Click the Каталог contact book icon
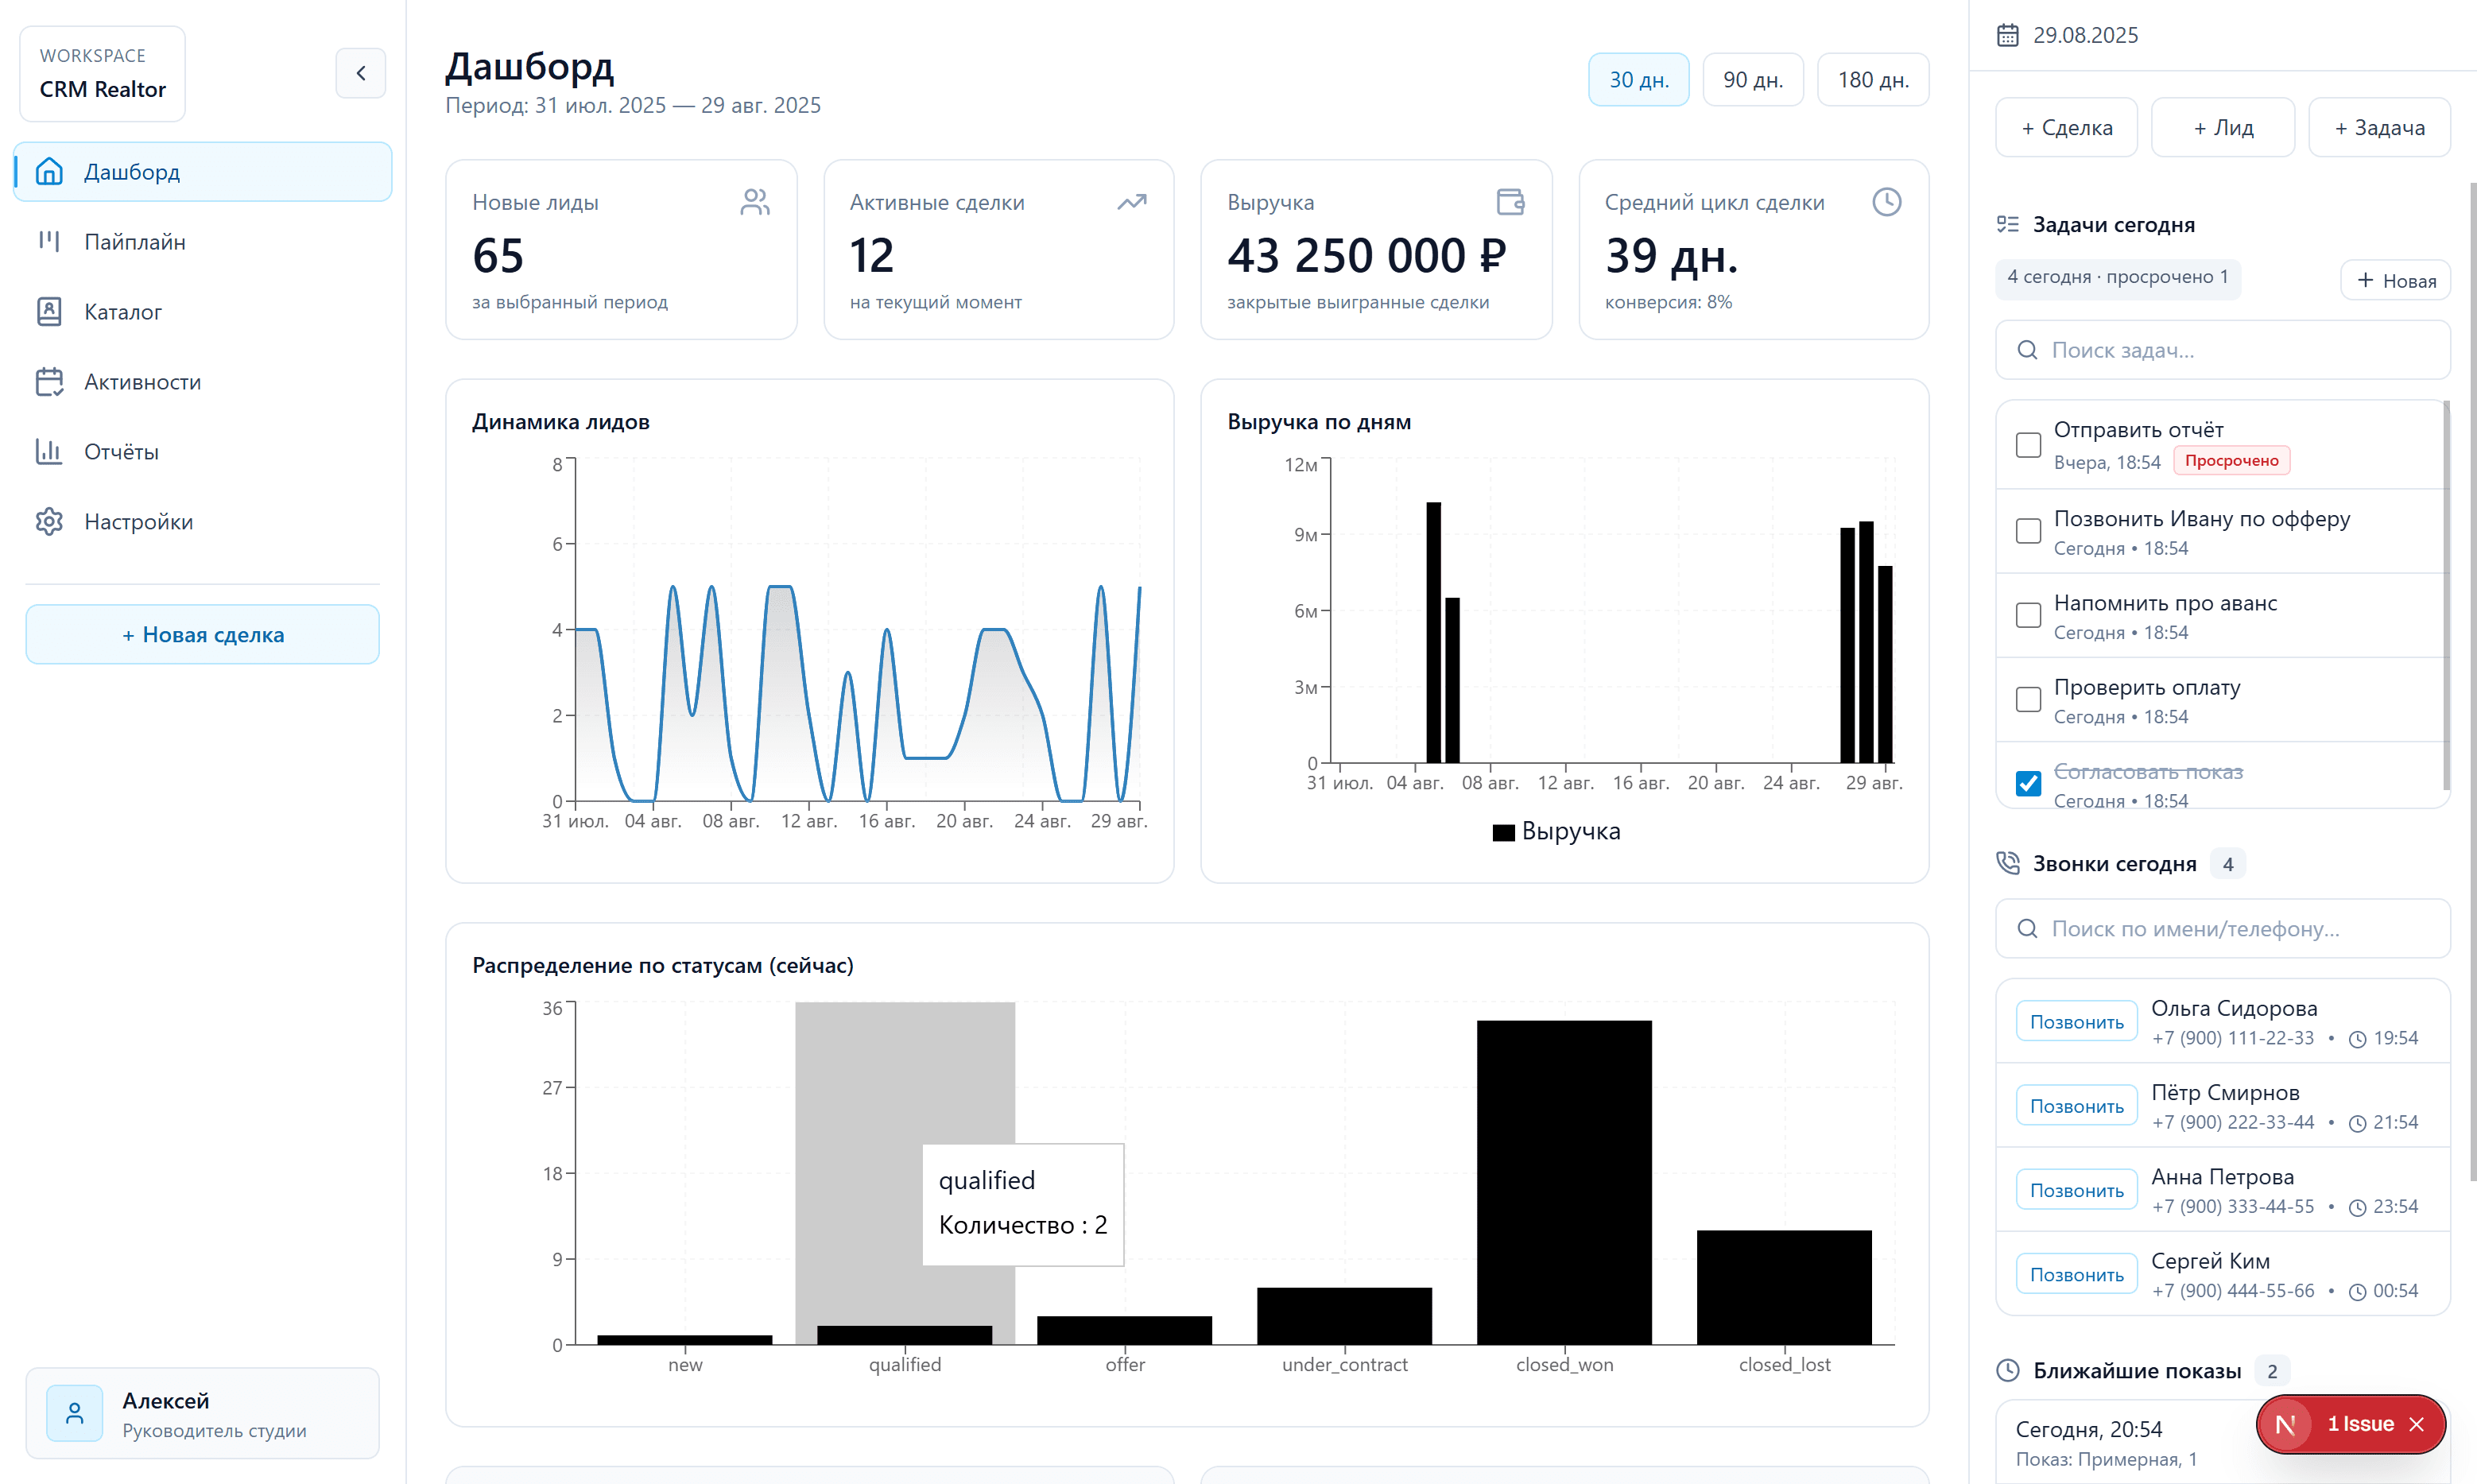This screenshot has height=1484, width=2477. [x=49, y=311]
